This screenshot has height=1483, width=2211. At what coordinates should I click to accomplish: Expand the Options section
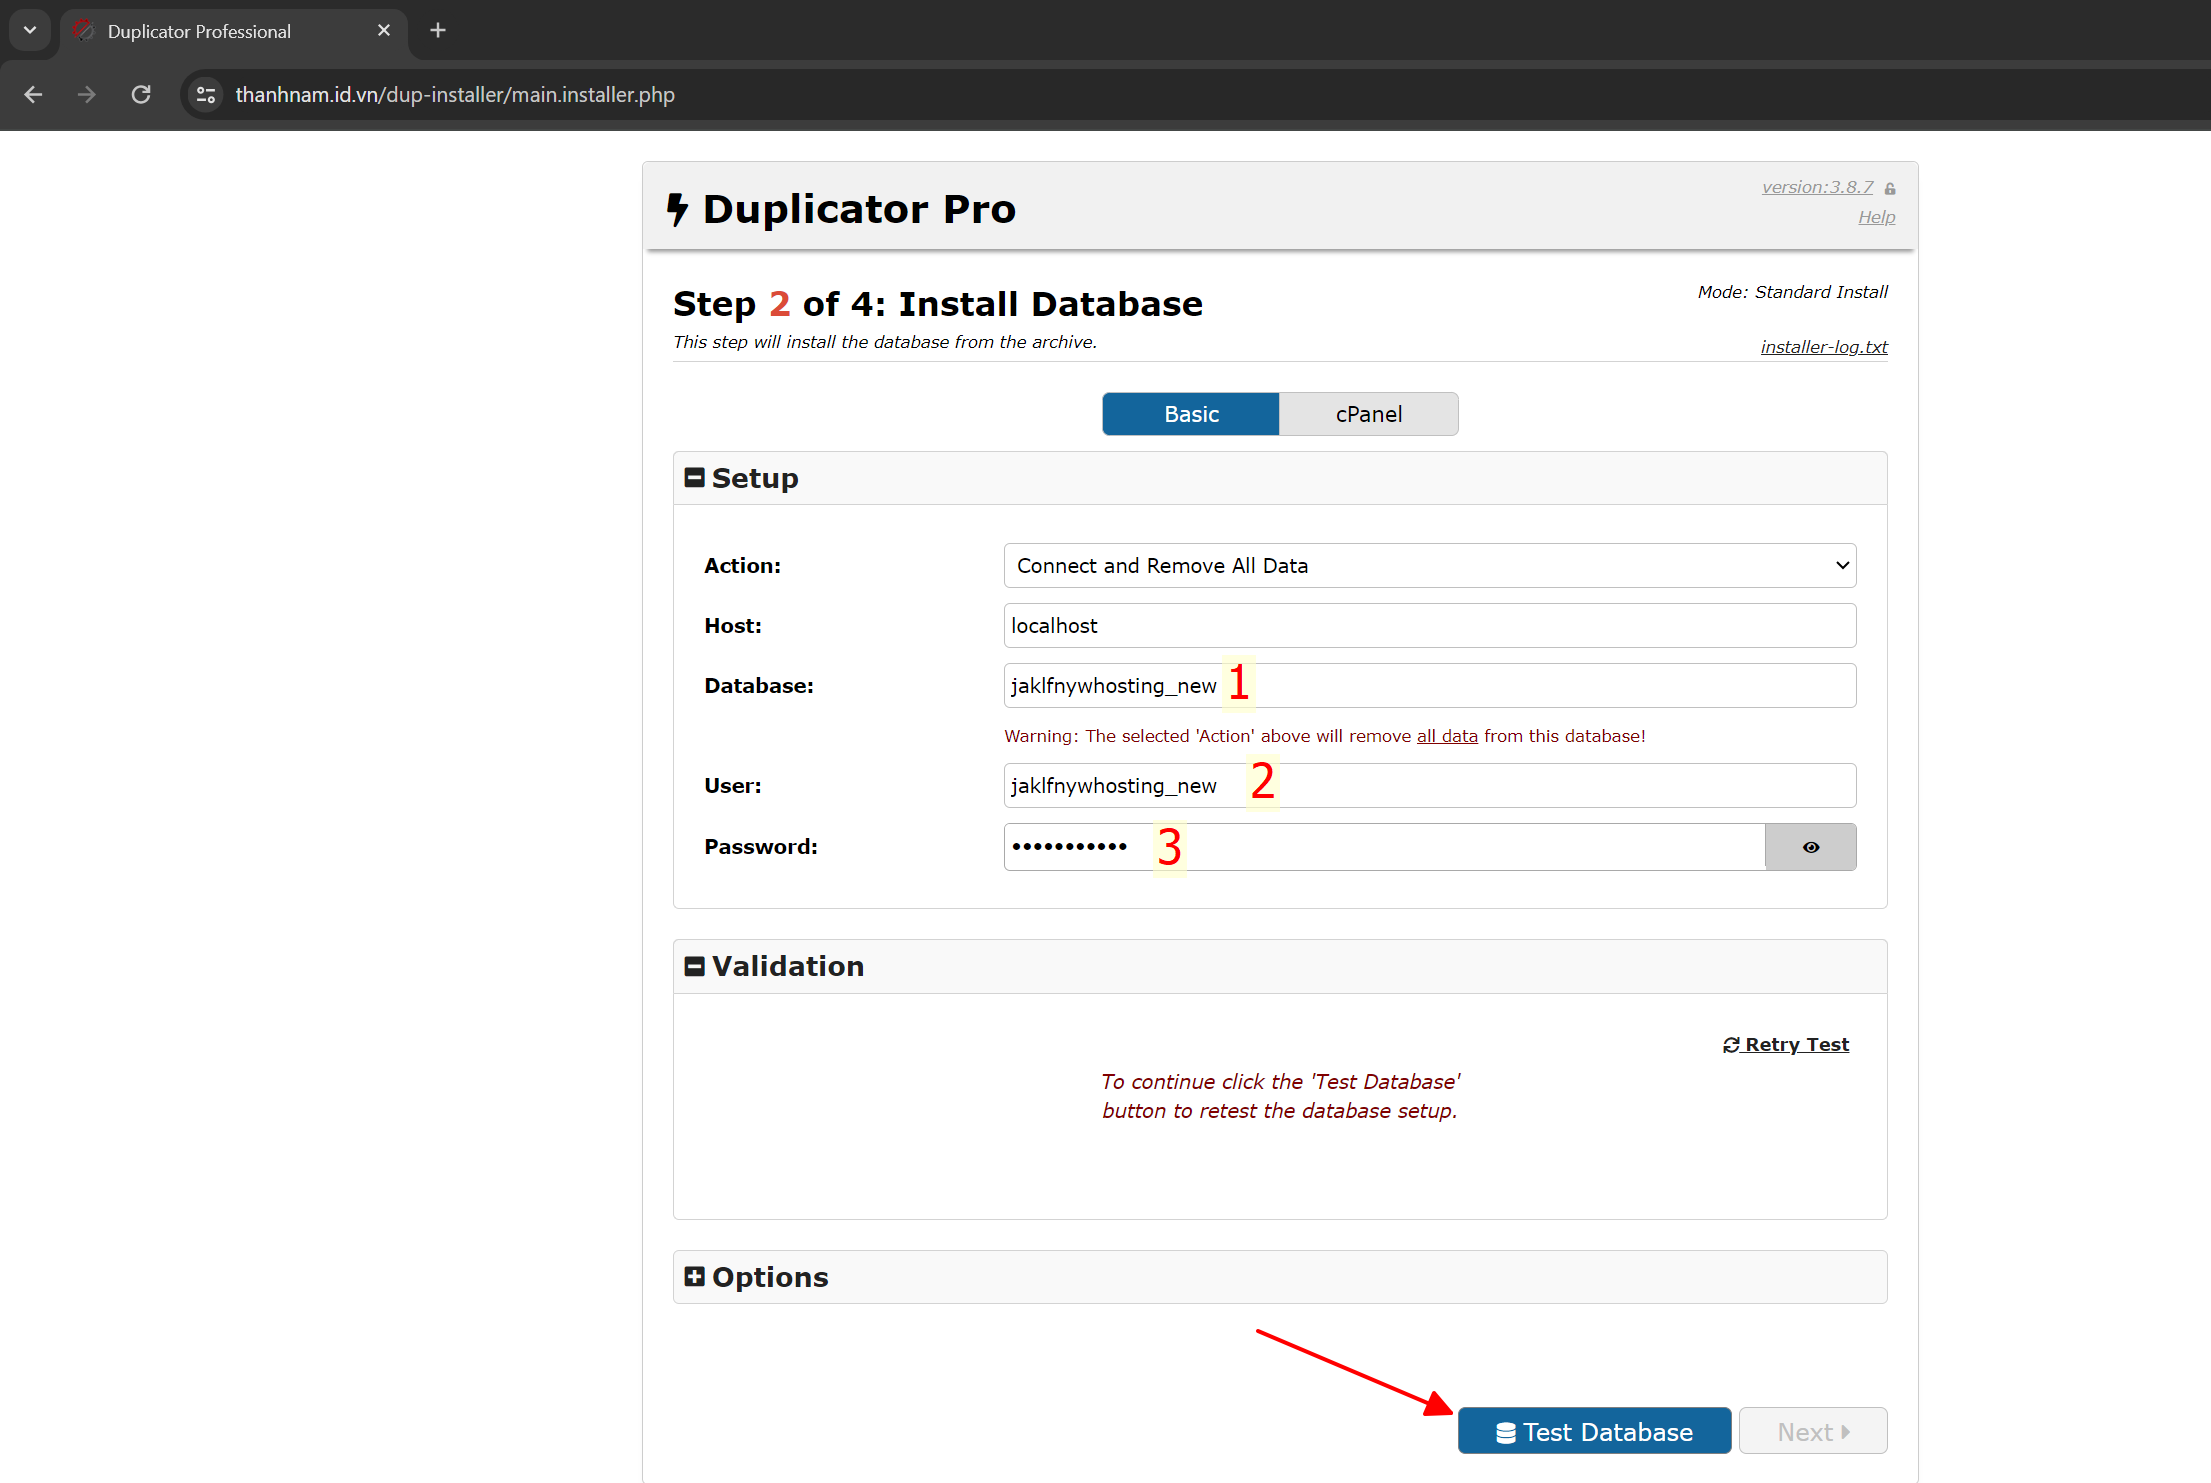(694, 1277)
